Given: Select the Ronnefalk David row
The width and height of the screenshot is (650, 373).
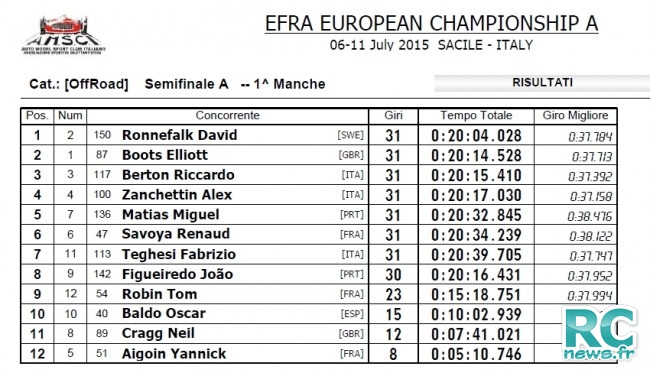Looking at the screenshot, I should click(319, 135).
